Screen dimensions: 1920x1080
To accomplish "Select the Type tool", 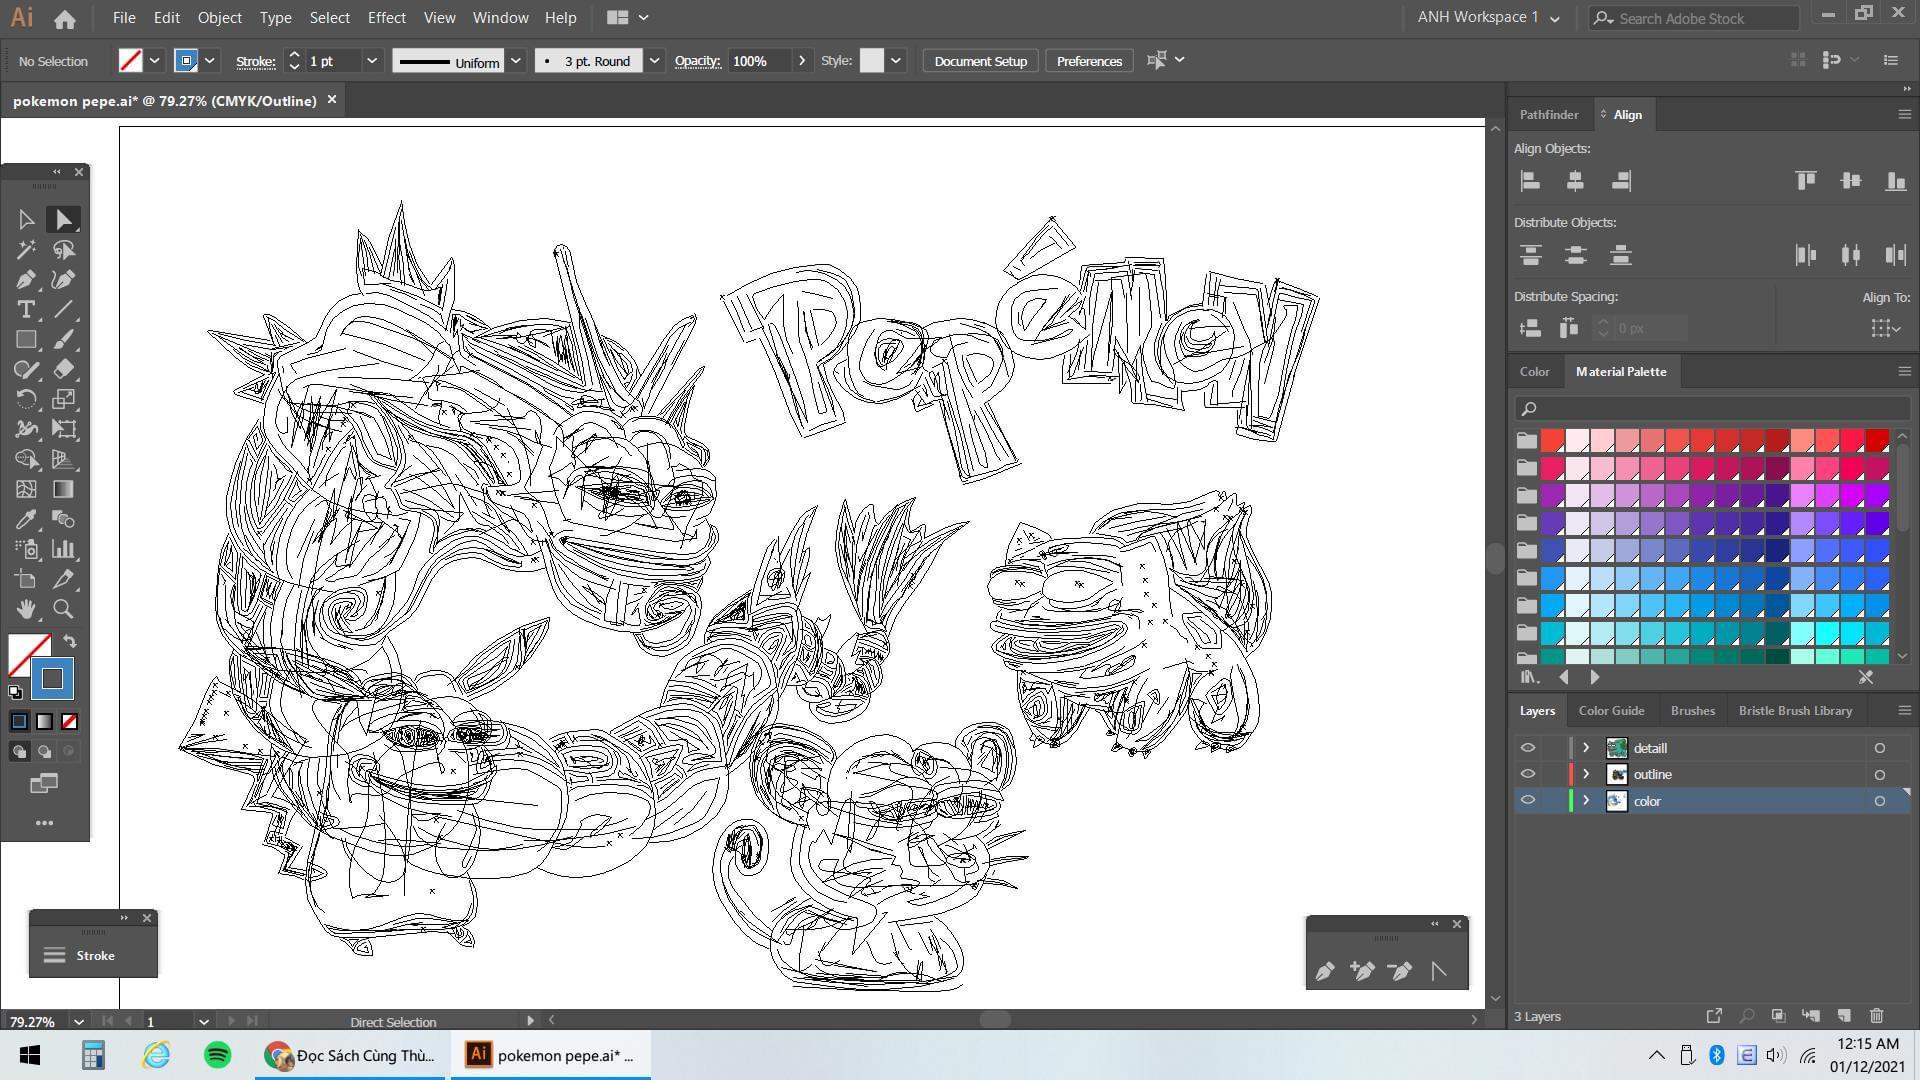I will point(26,310).
